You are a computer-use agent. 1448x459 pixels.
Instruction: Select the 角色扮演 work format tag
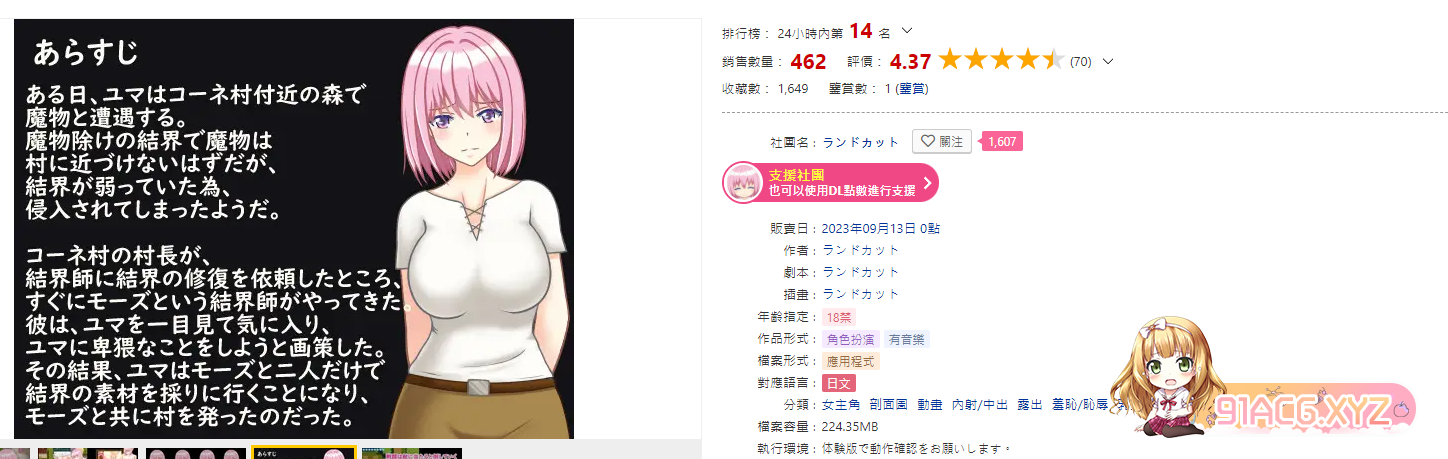click(849, 339)
